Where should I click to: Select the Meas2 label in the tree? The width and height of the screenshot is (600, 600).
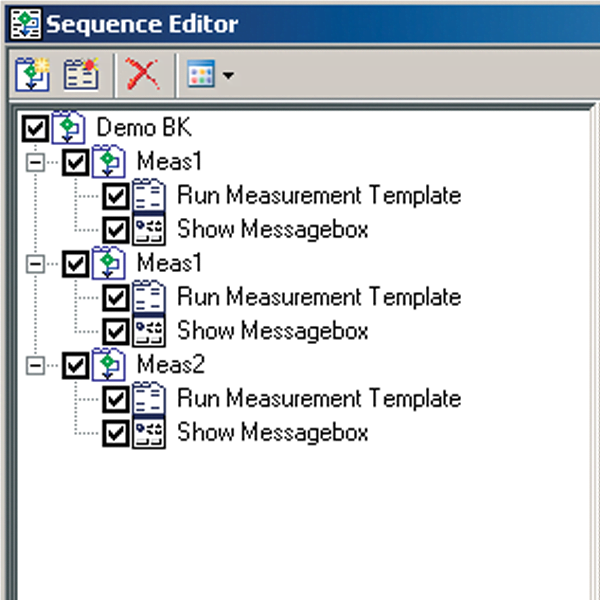tap(171, 365)
